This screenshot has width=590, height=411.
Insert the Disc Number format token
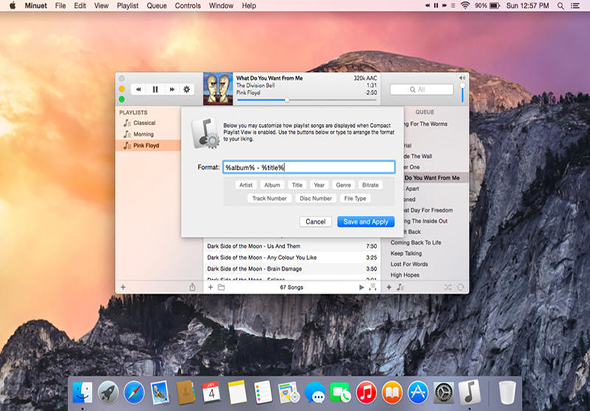tap(316, 198)
